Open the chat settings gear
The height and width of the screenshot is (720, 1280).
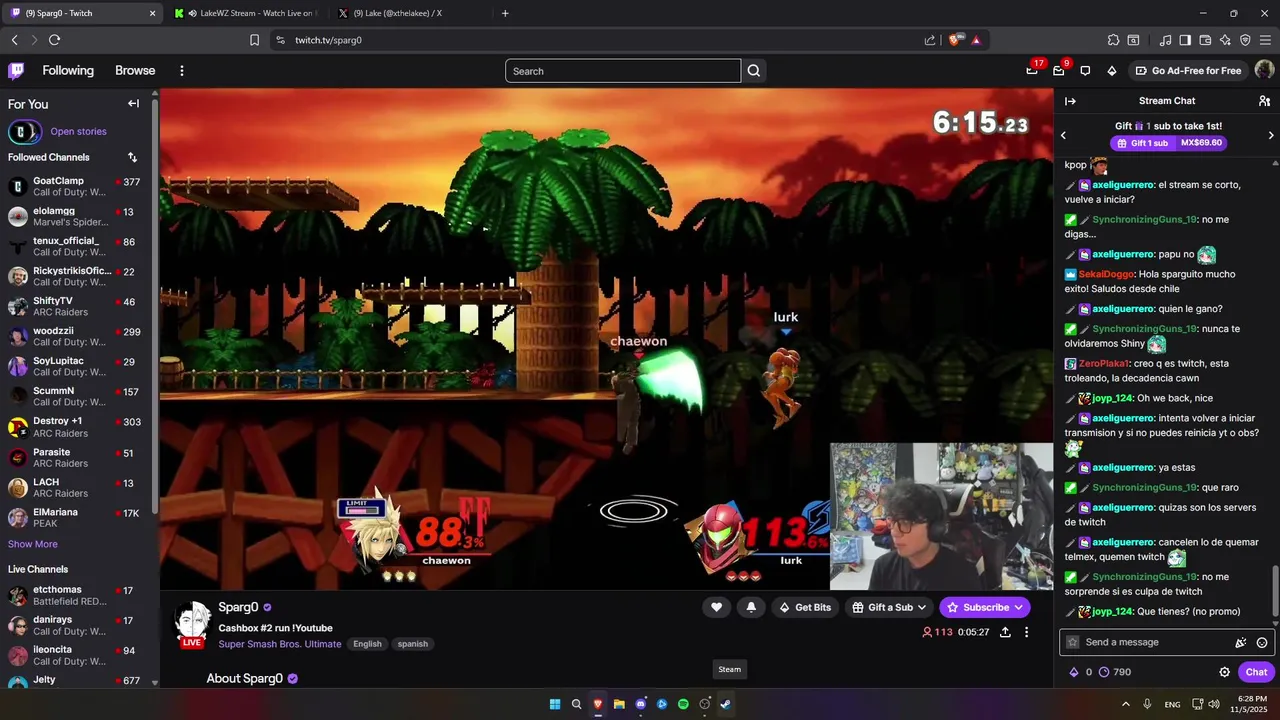click(1224, 672)
